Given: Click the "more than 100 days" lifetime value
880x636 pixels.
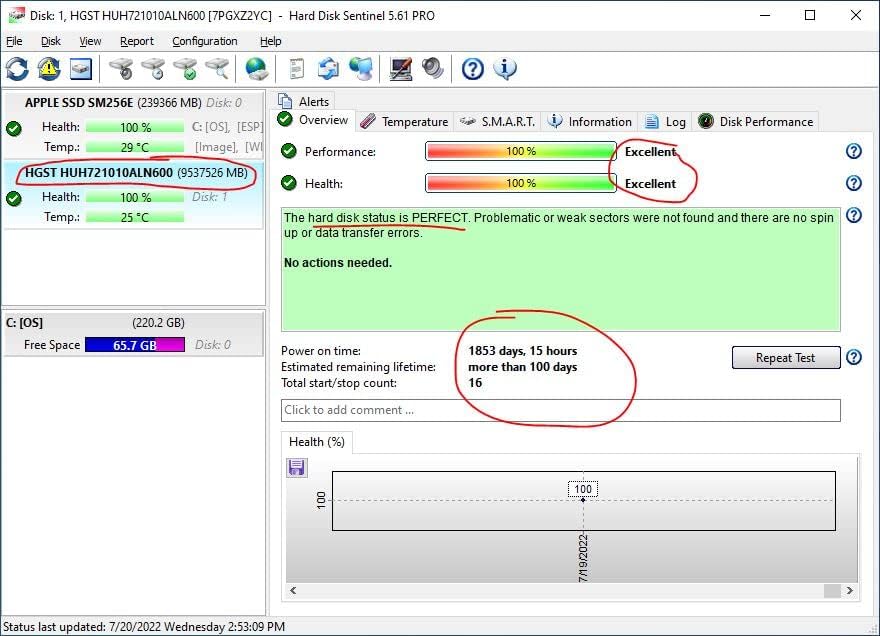Looking at the screenshot, I should (522, 367).
